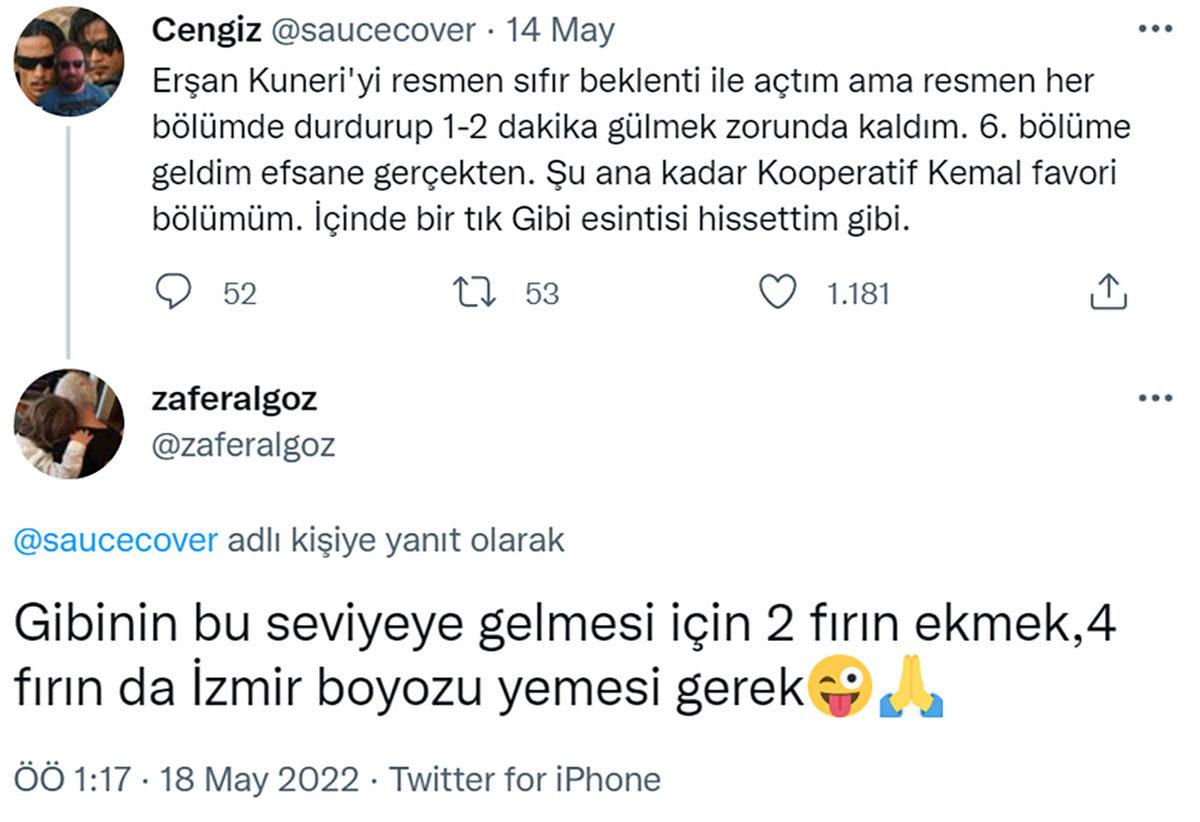The image size is (1200, 822).
Task: Click the retweet icon showing 53
Action: point(477,293)
